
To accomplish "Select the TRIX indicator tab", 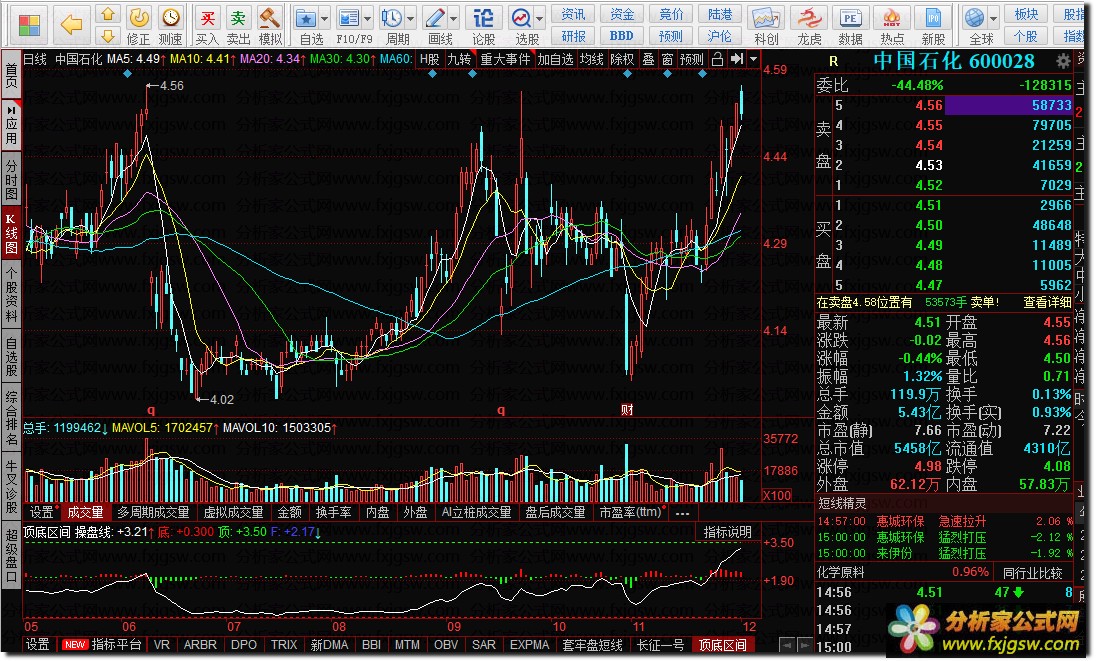I will (x=284, y=645).
